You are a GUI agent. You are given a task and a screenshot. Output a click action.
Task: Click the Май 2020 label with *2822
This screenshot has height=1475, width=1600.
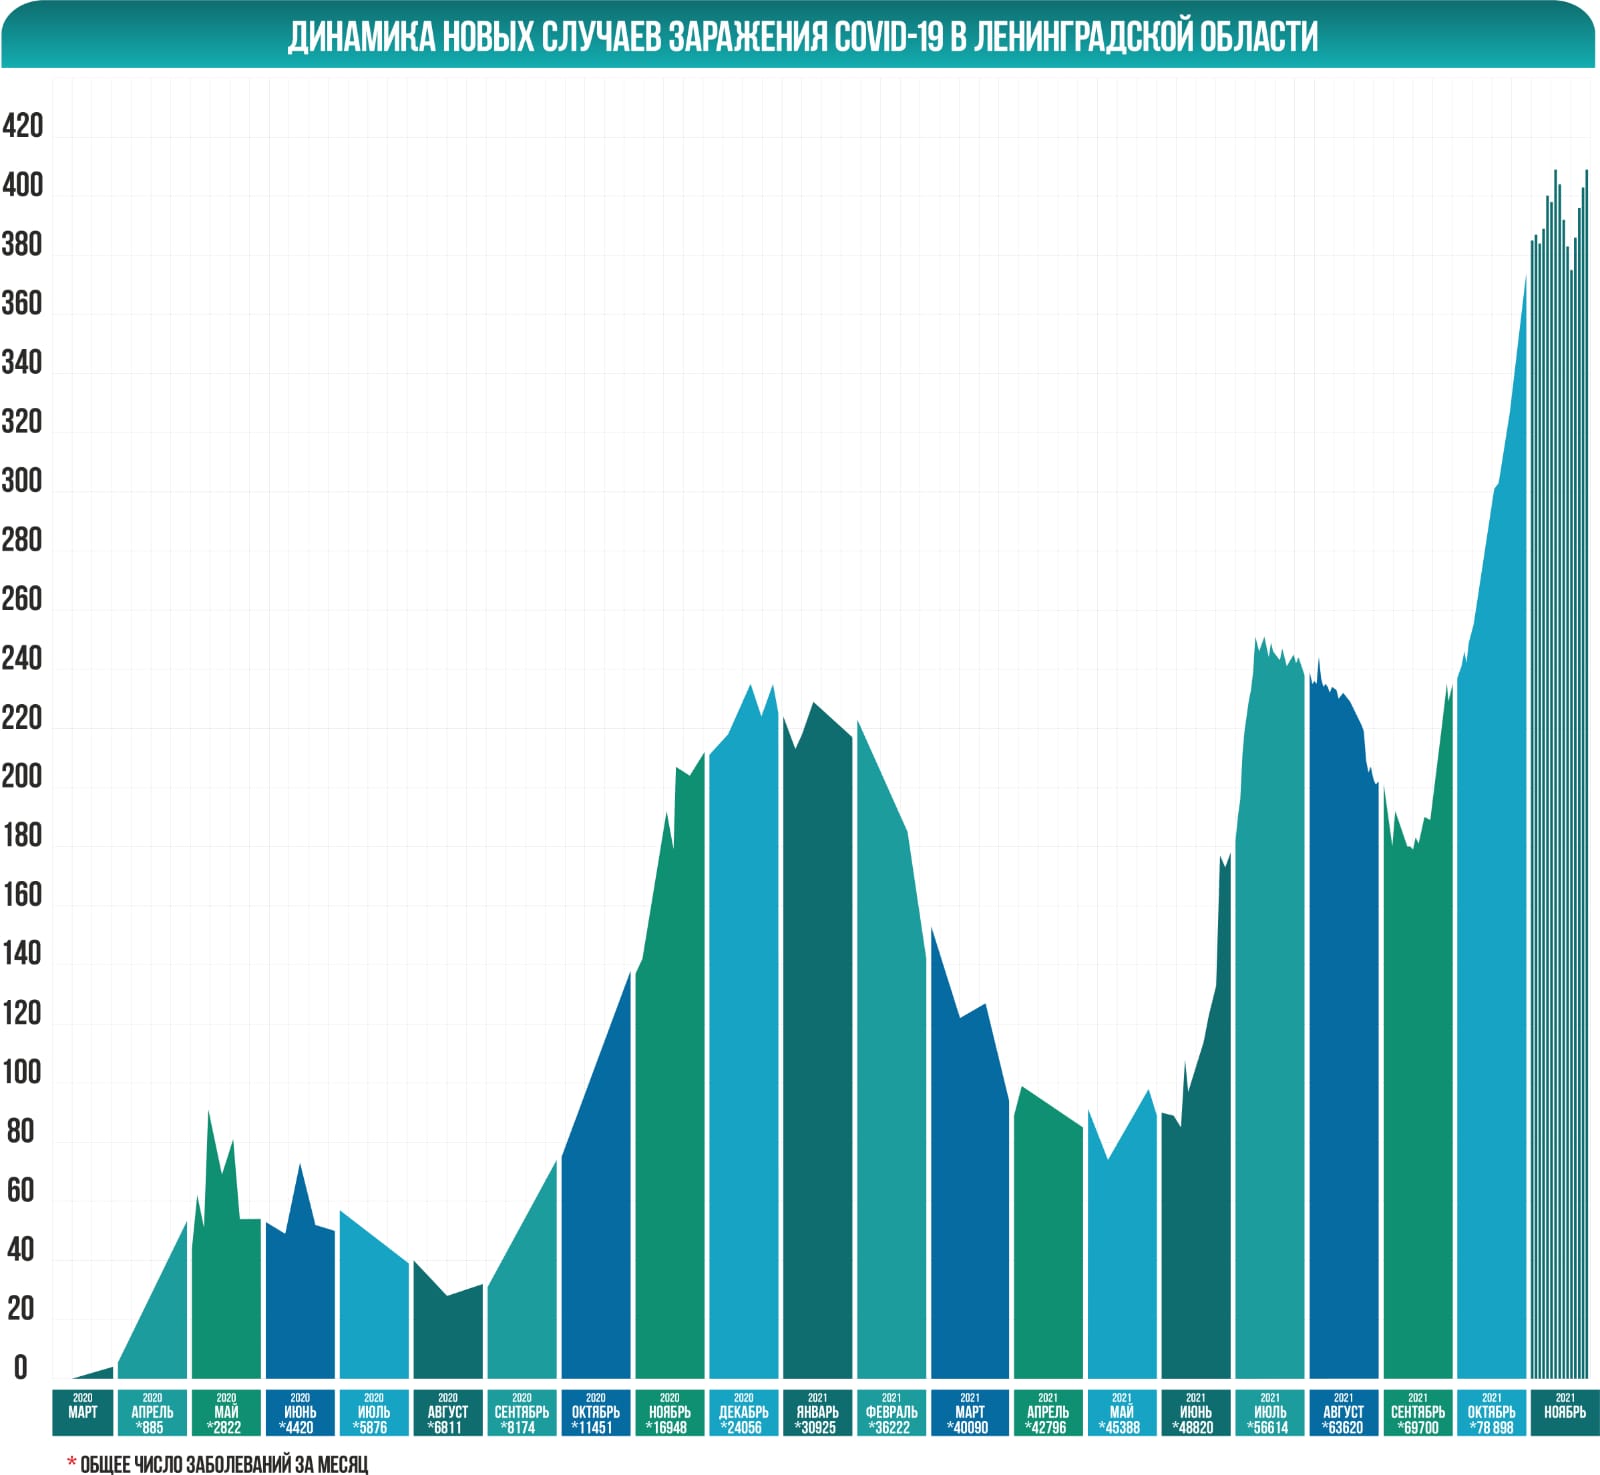[226, 1412]
